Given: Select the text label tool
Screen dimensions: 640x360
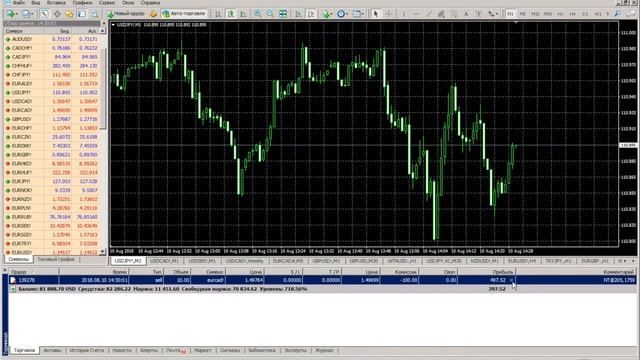Looking at the screenshot, I should pos(478,14).
